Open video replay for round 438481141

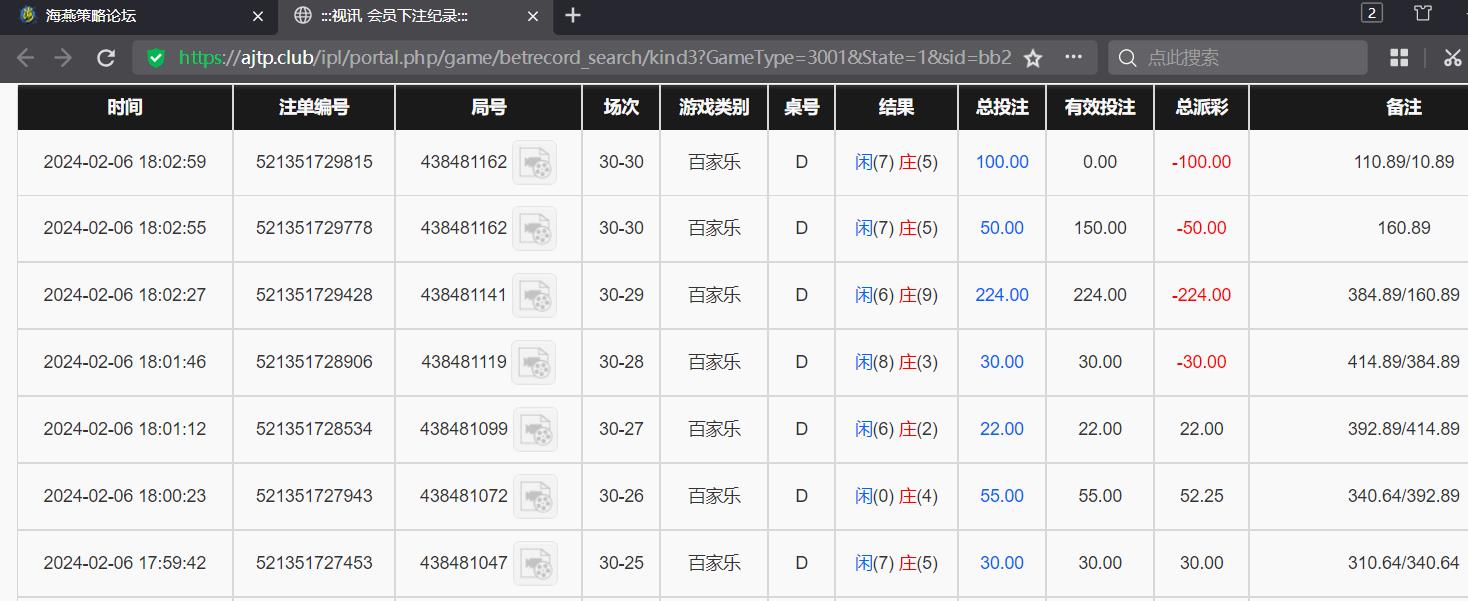[534, 296]
